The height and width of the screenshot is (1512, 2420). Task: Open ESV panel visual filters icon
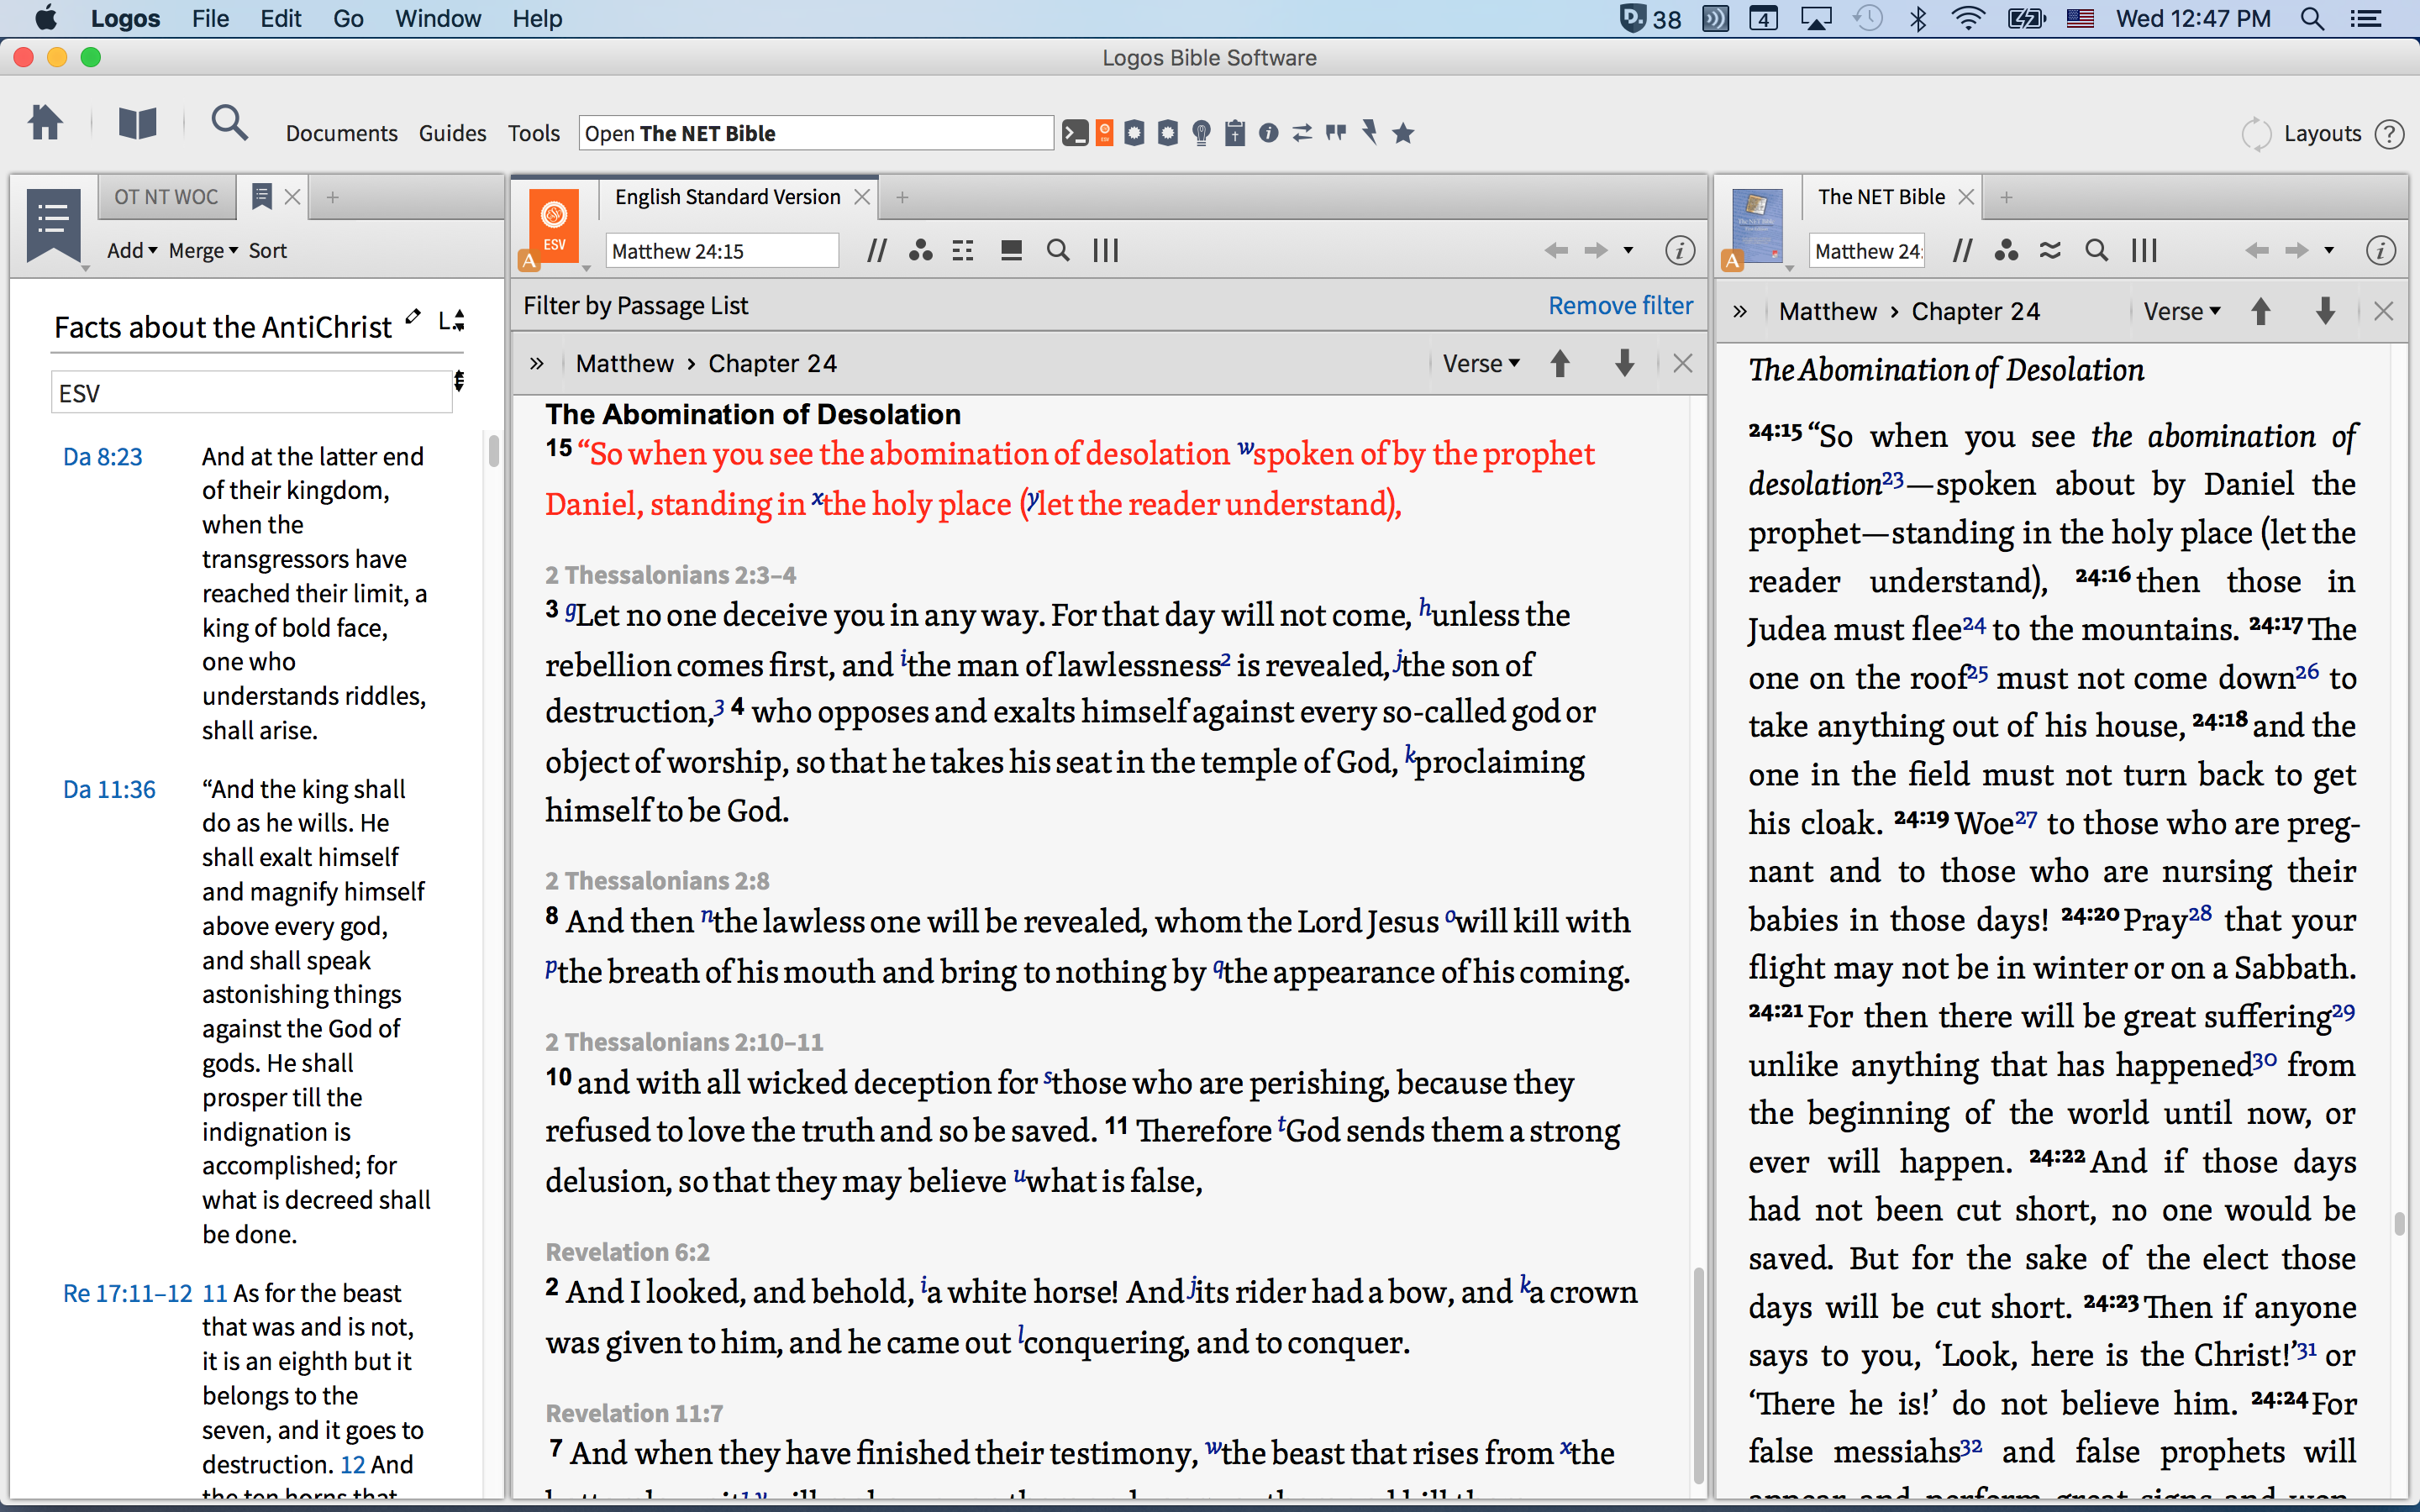(x=920, y=251)
